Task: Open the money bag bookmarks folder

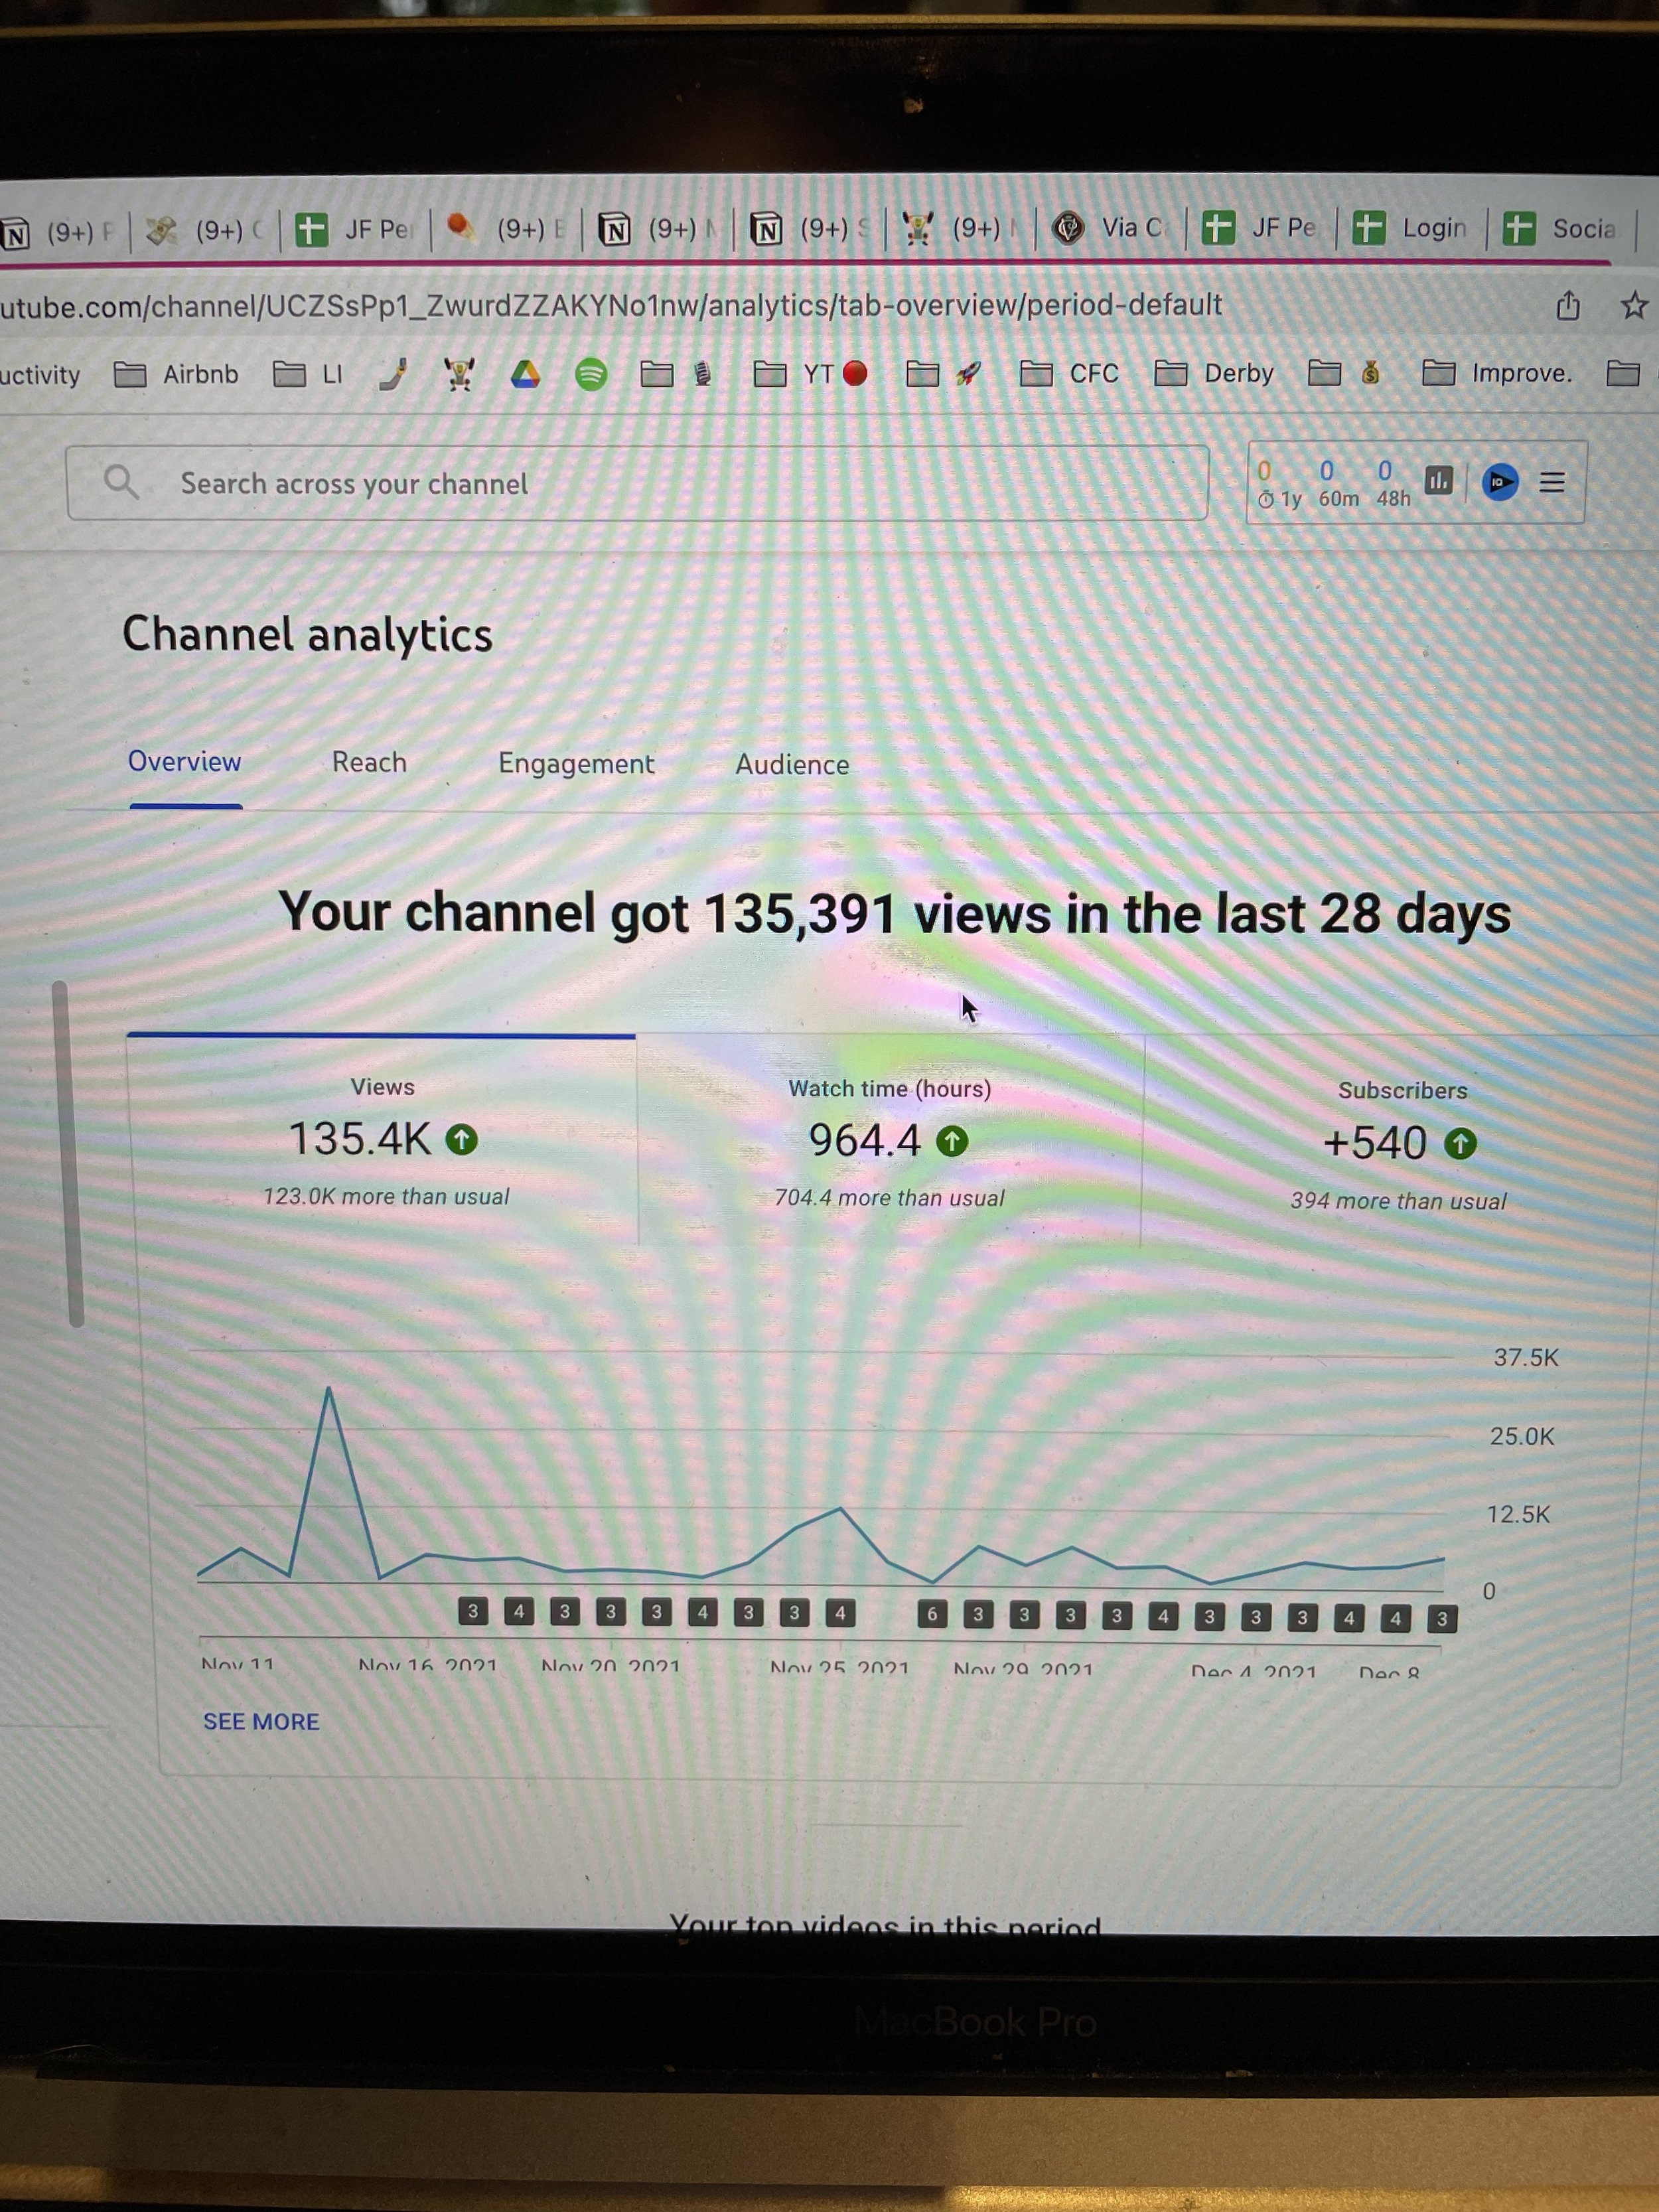Action: [x=1346, y=374]
